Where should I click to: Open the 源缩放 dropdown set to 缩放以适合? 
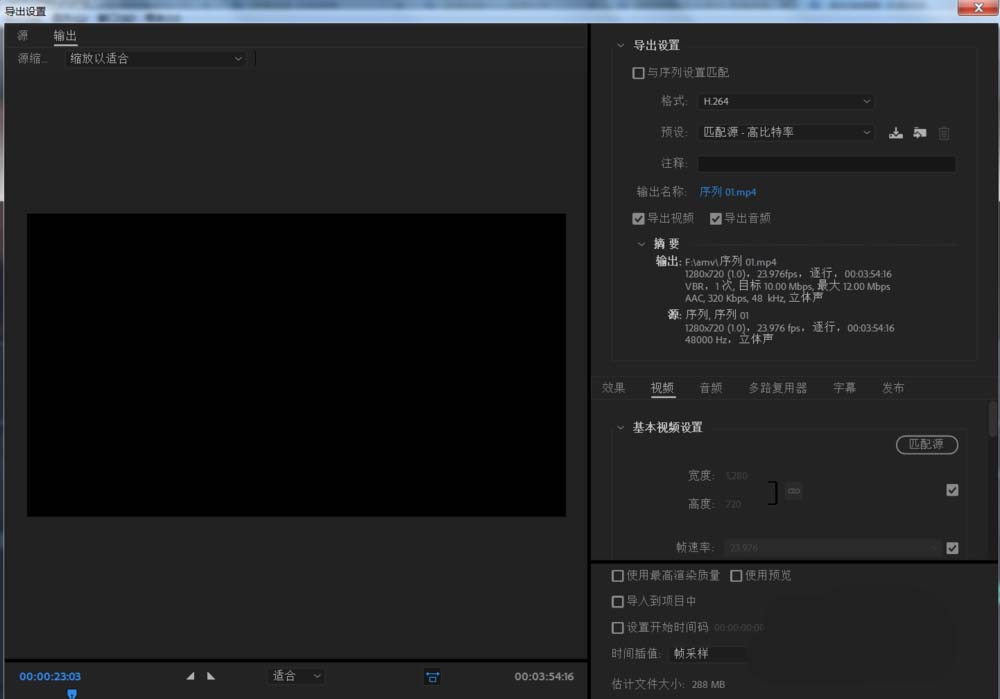pos(155,58)
